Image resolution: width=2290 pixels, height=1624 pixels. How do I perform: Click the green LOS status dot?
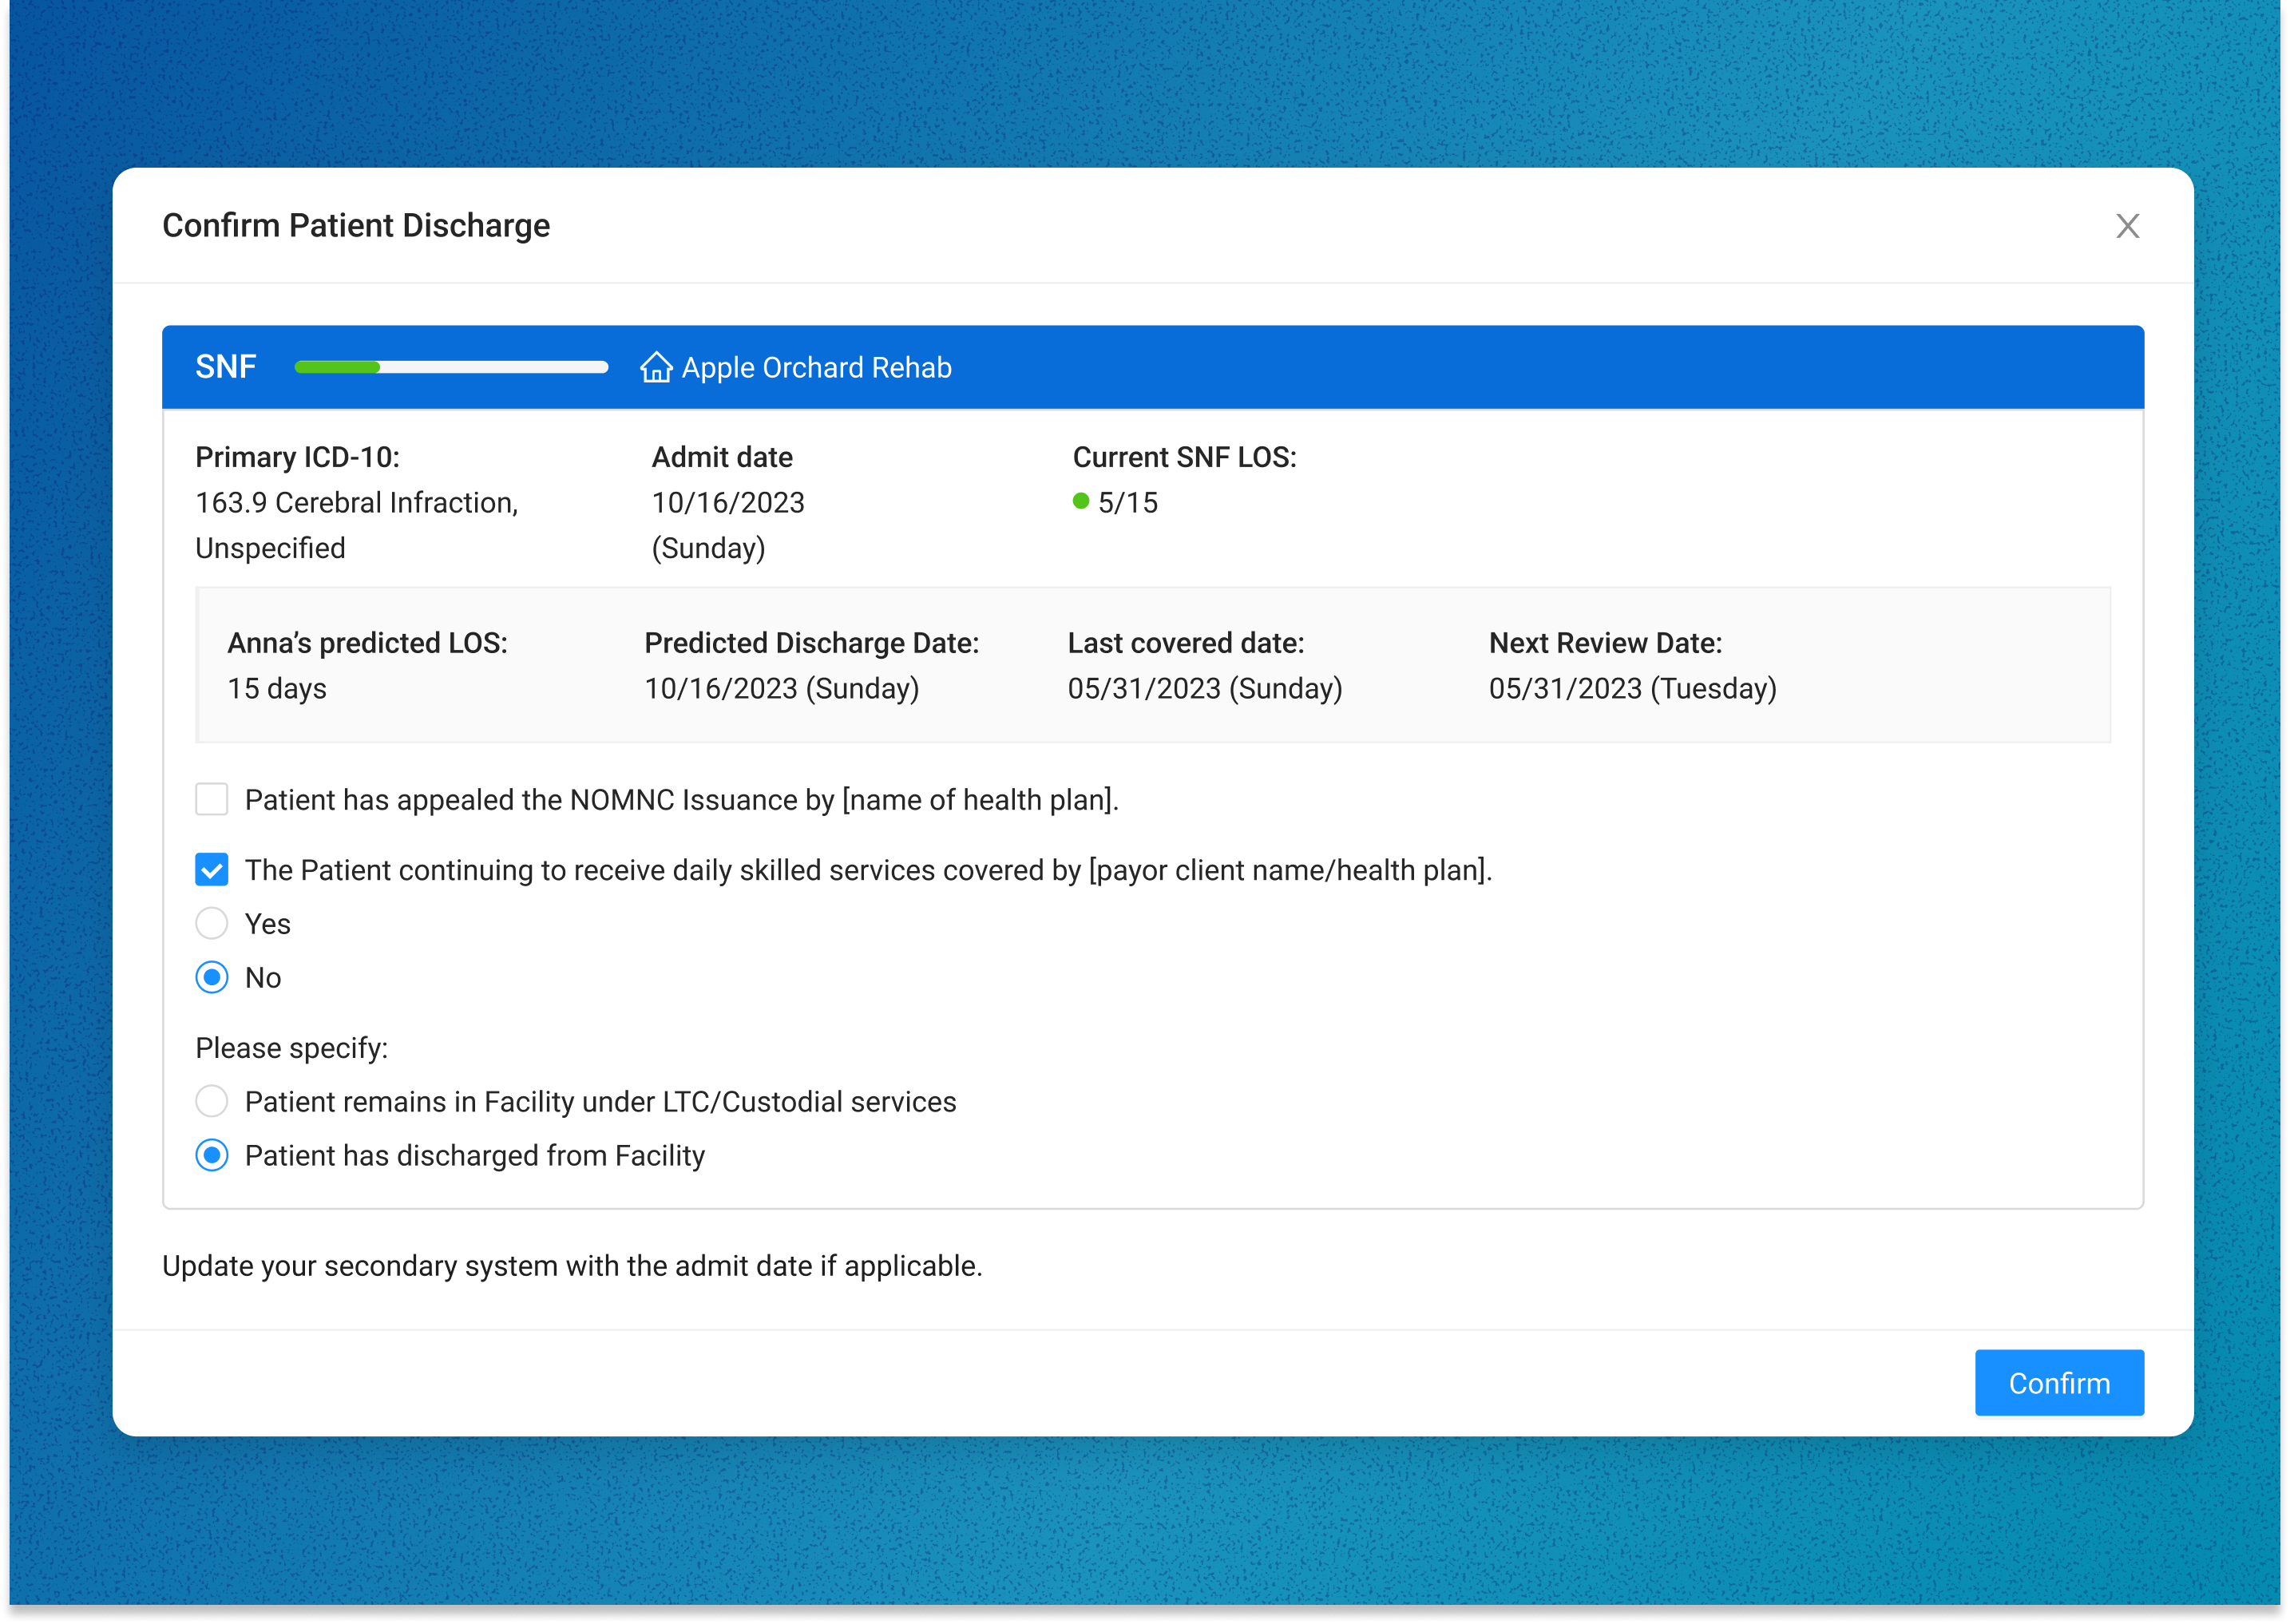tap(1080, 501)
